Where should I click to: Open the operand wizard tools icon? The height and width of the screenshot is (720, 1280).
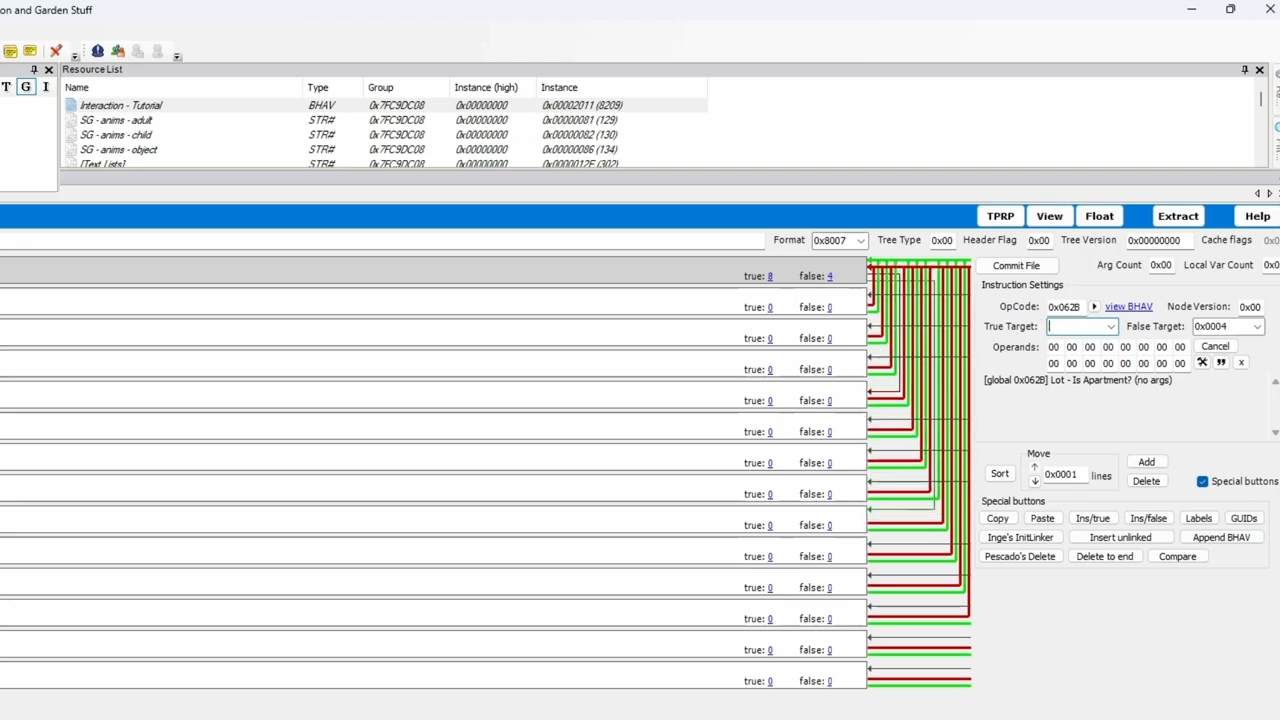click(x=1202, y=363)
